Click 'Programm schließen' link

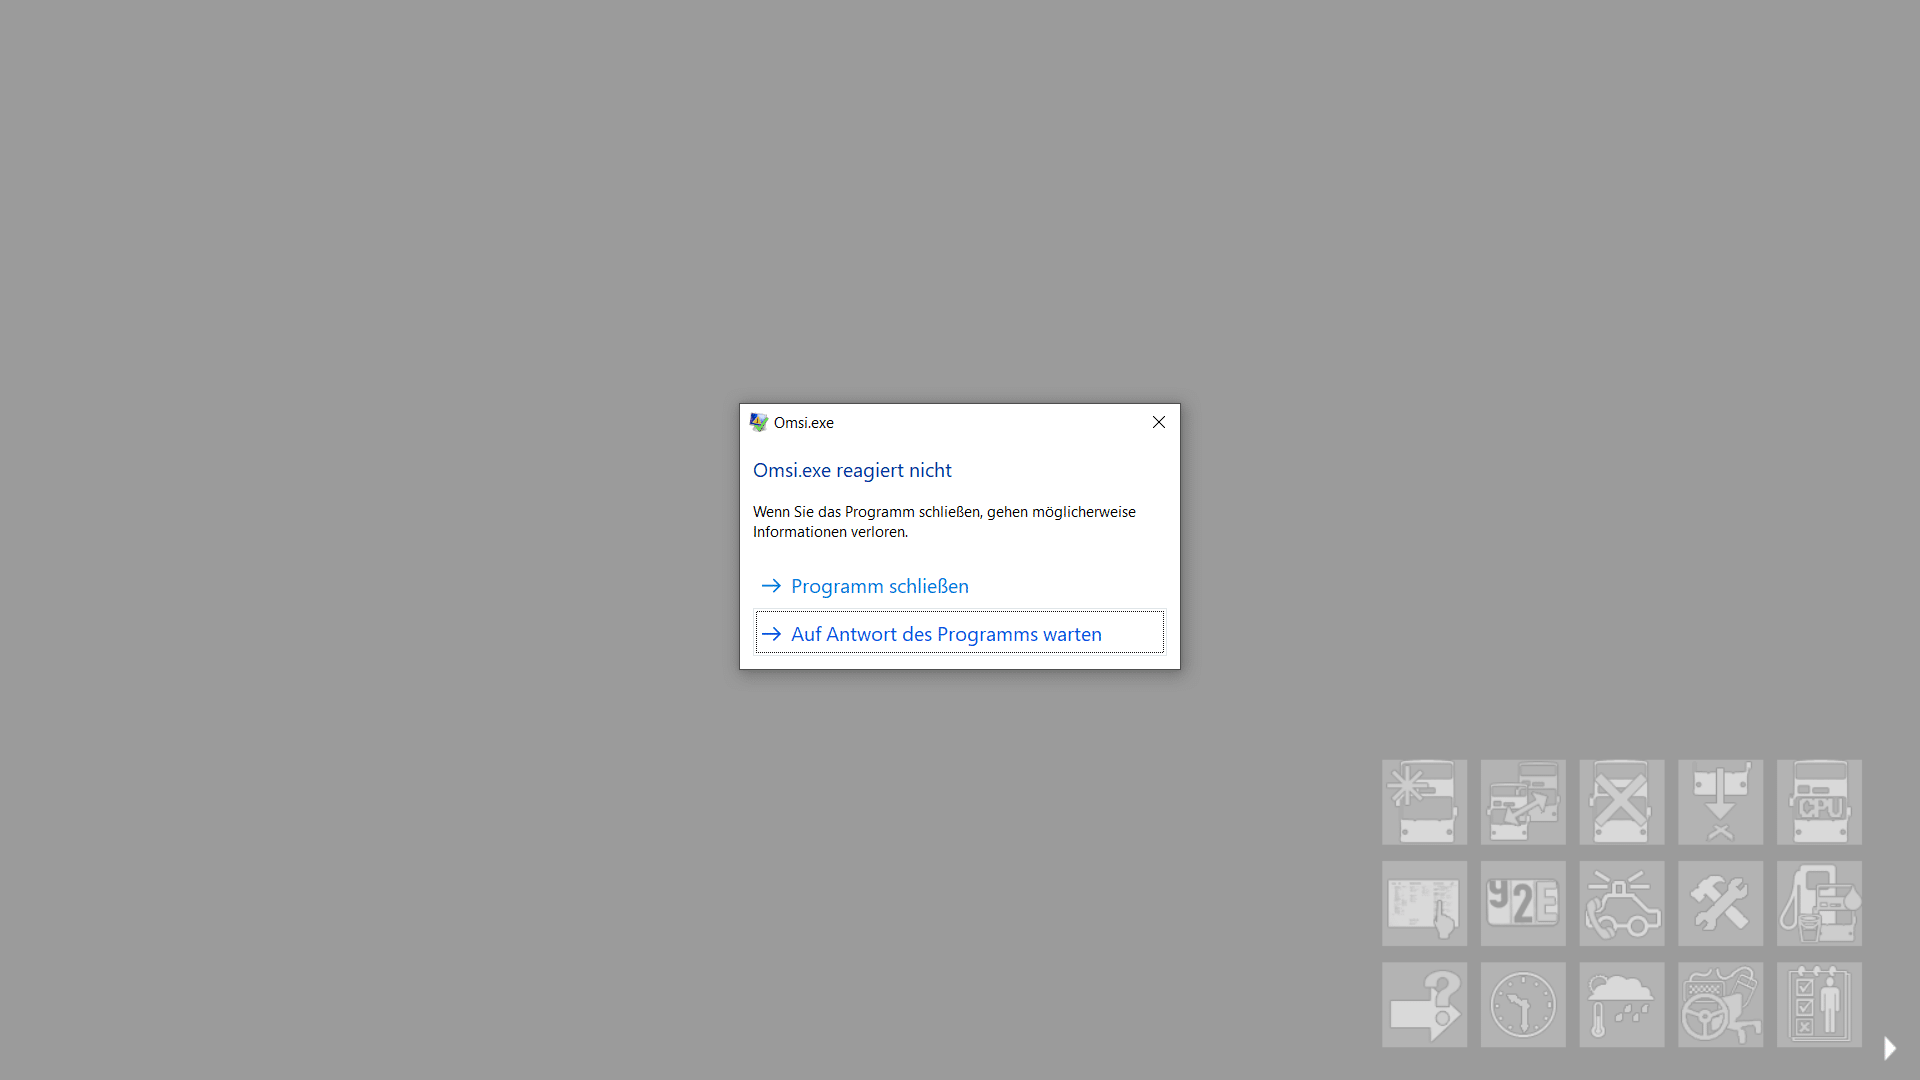tap(879, 586)
